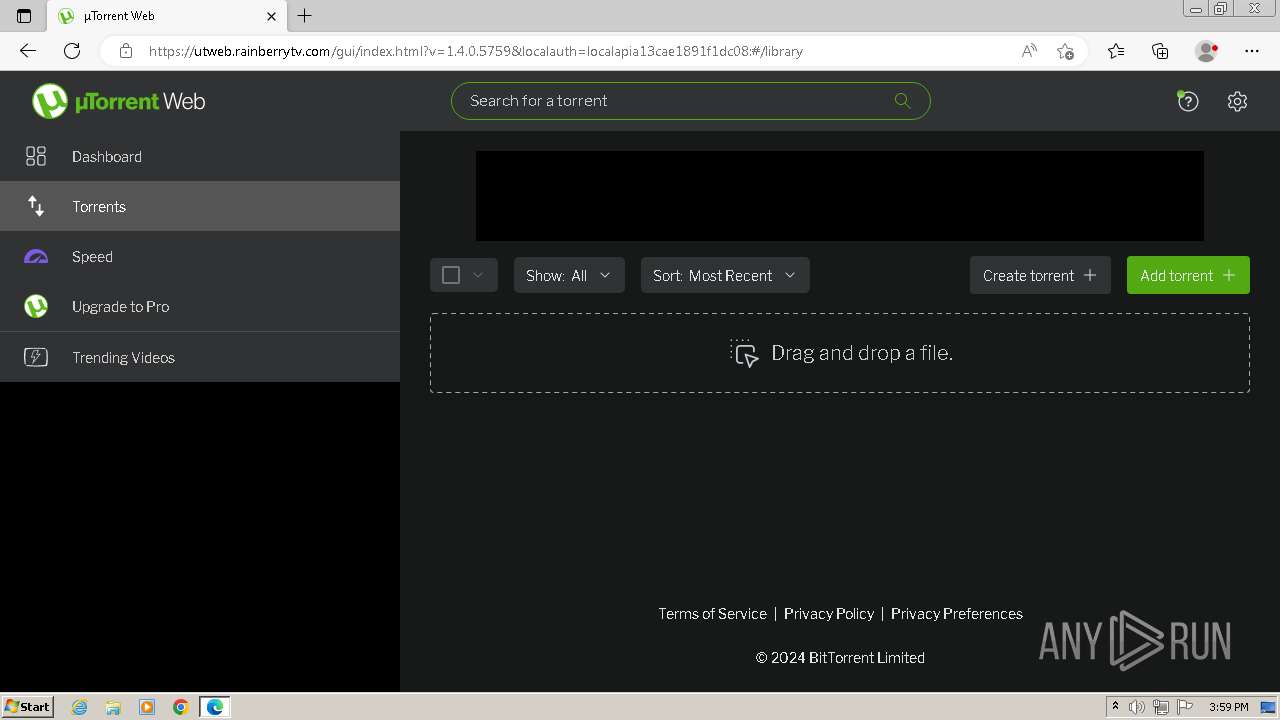The width and height of the screenshot is (1280, 720).
Task: Click the Create torrent button
Action: click(1040, 275)
